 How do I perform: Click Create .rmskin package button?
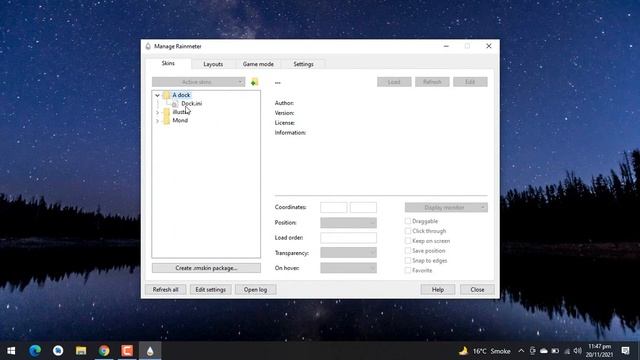tap(206, 268)
